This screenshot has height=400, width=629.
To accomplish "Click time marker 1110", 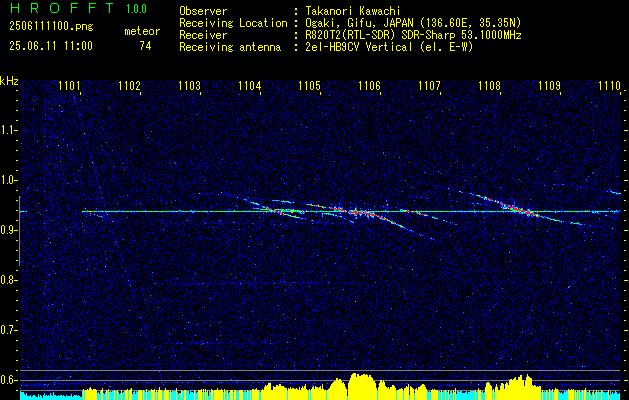I will [x=609, y=85].
